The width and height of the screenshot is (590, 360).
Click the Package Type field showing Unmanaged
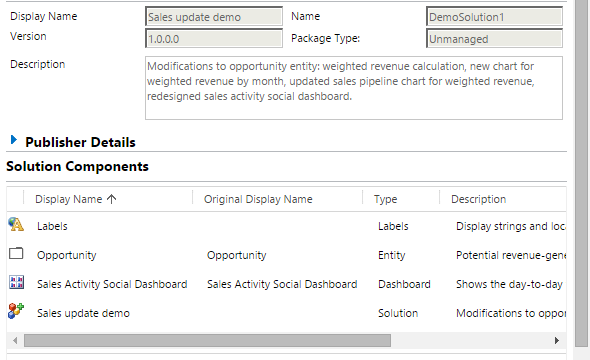pyautogui.click(x=494, y=39)
